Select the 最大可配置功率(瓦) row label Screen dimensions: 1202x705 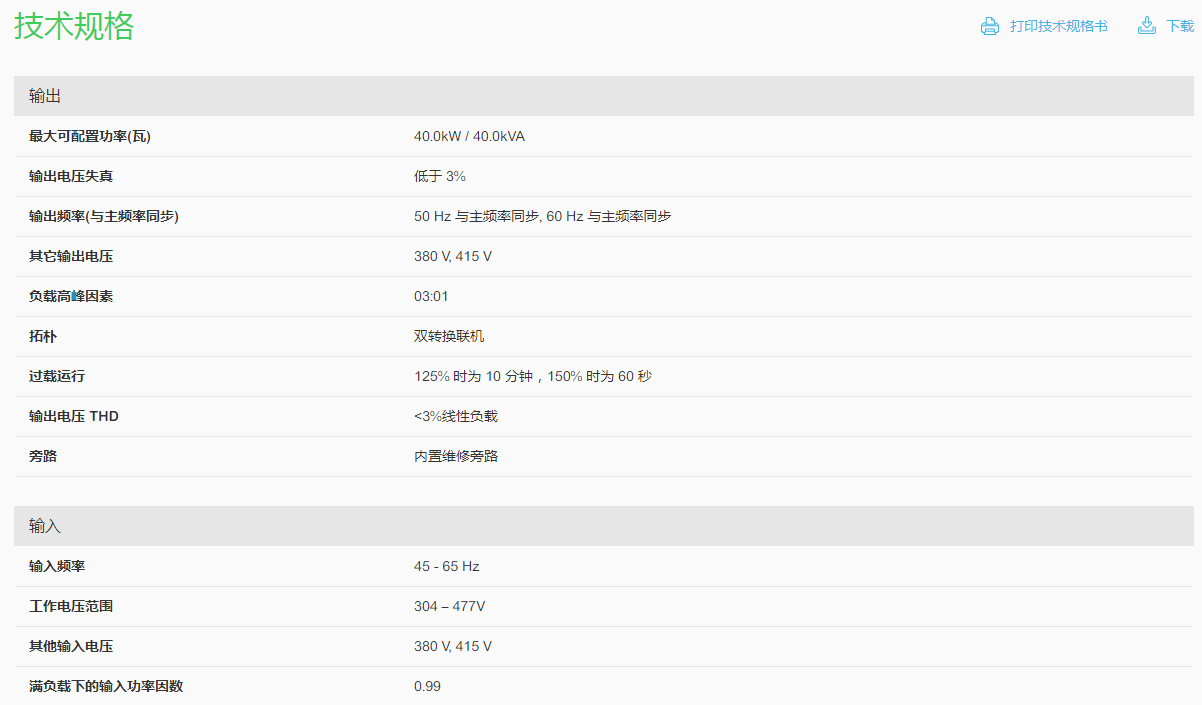(x=90, y=136)
